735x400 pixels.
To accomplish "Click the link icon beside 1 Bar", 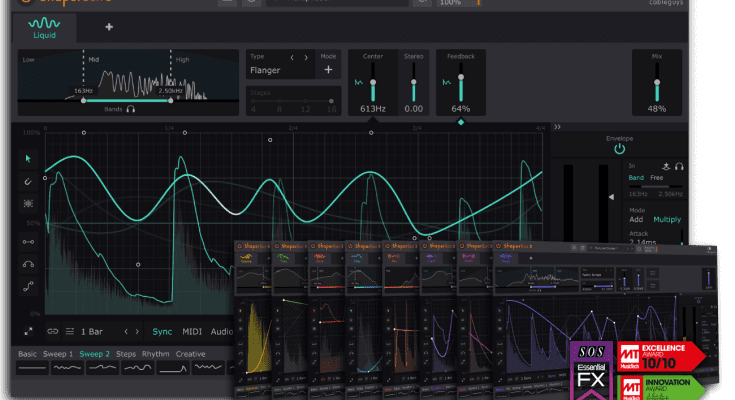I will [x=52, y=331].
